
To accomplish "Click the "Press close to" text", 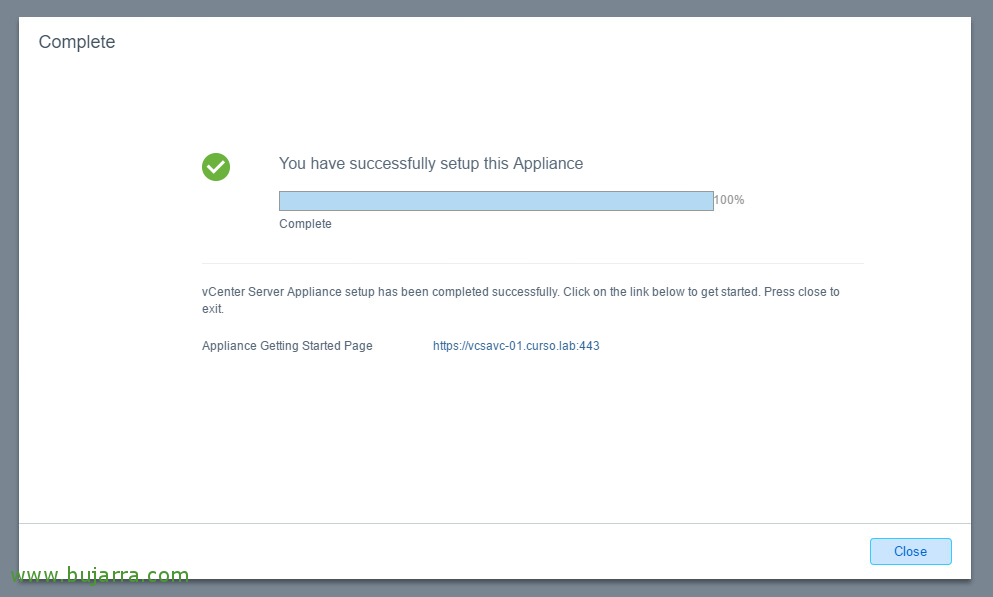I will 802,292.
